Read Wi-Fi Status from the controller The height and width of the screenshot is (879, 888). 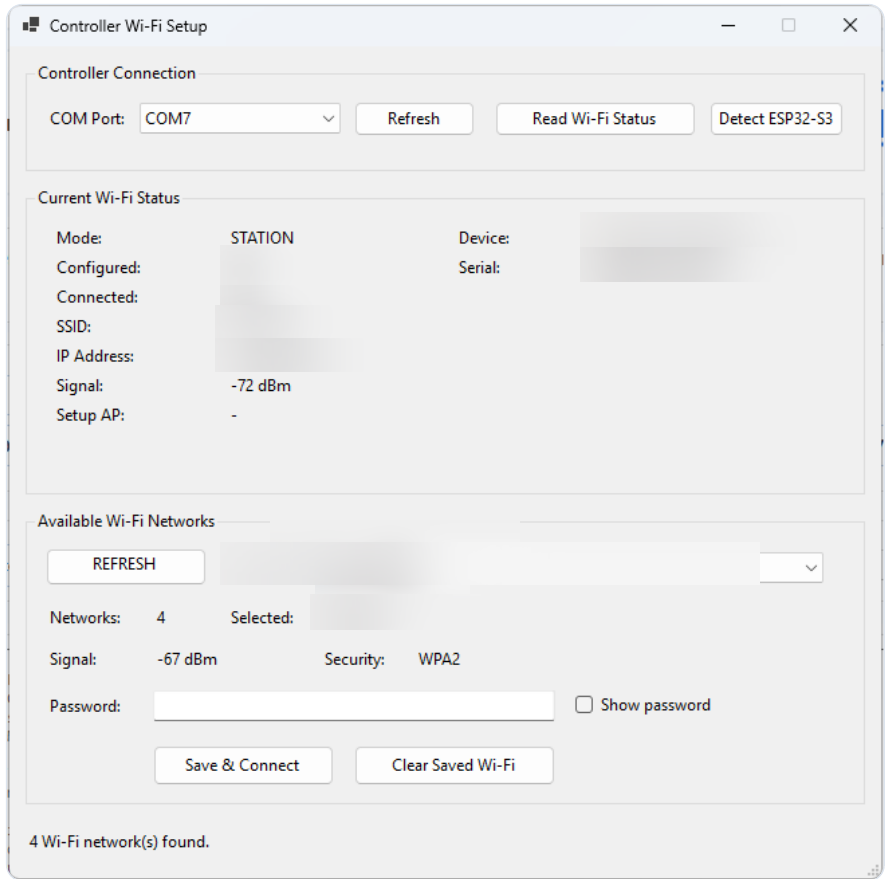coord(595,118)
